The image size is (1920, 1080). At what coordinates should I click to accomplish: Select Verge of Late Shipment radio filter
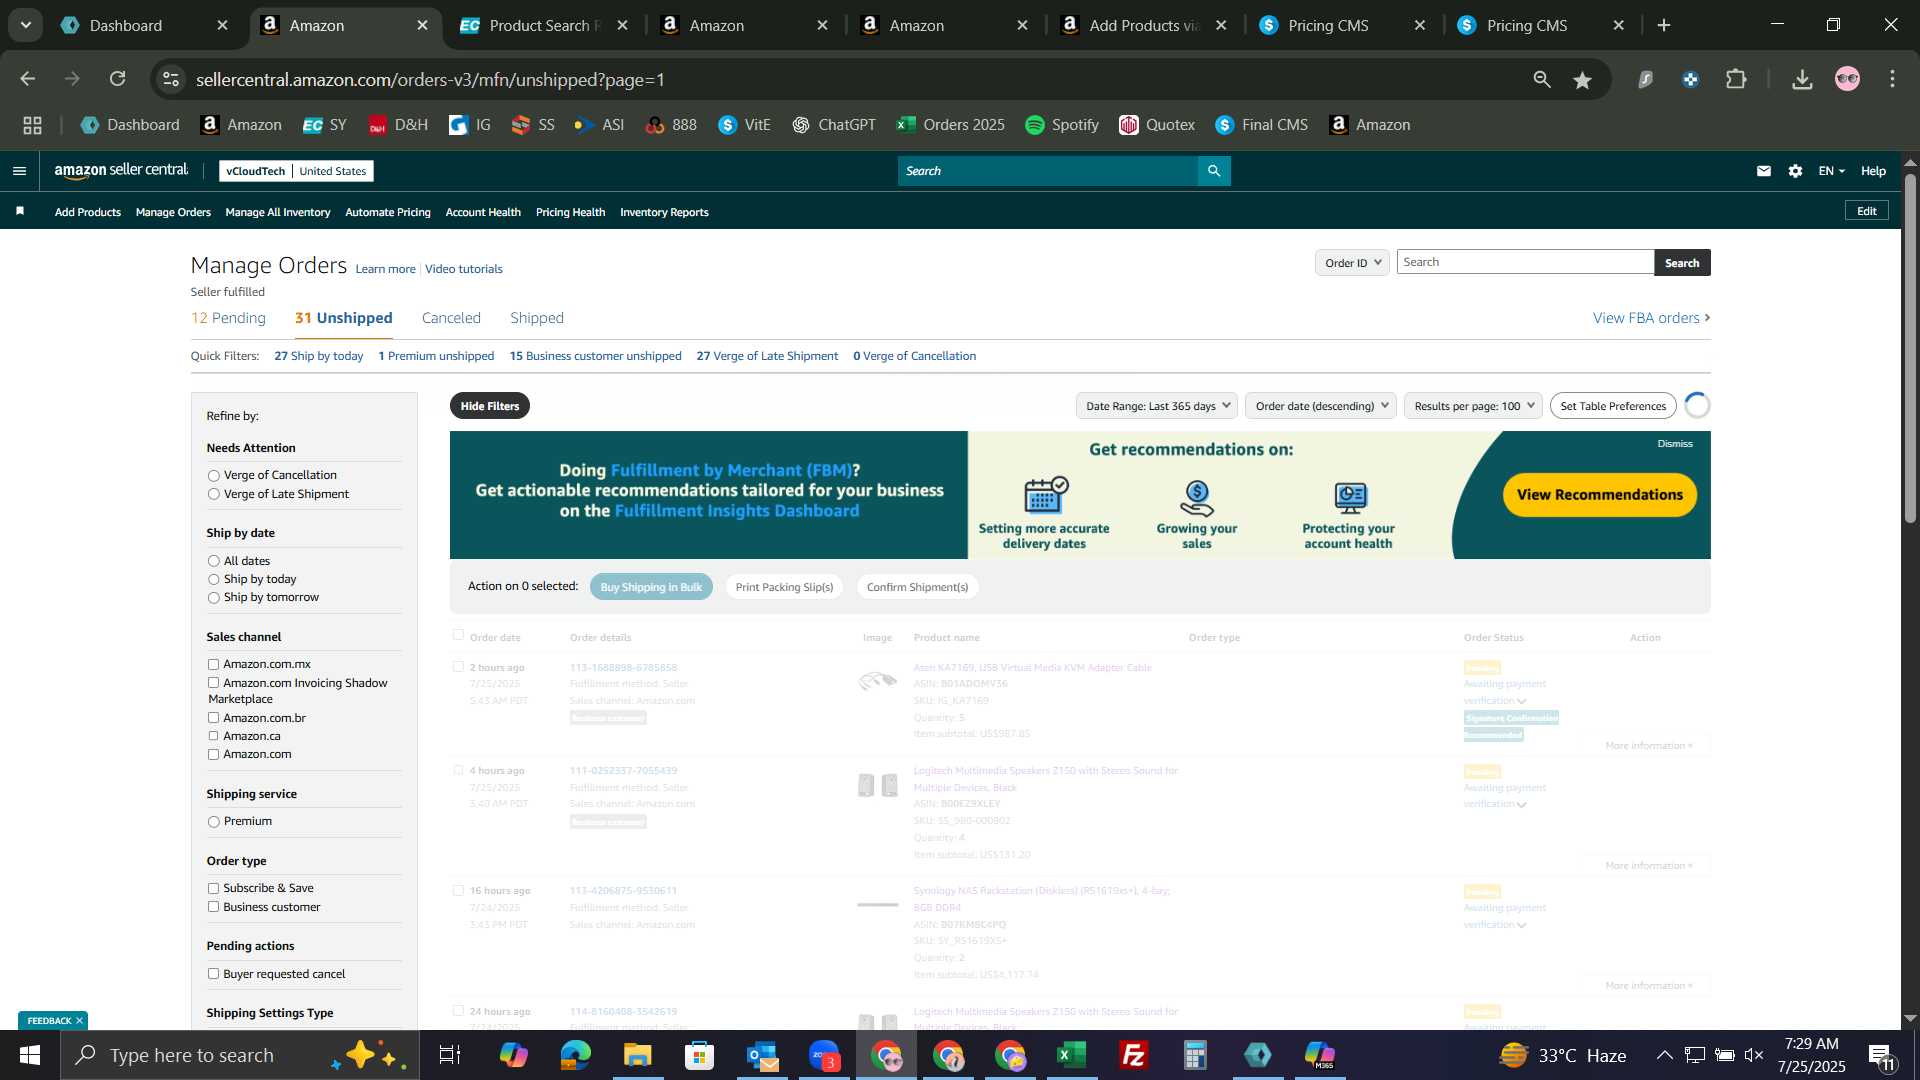click(x=213, y=495)
